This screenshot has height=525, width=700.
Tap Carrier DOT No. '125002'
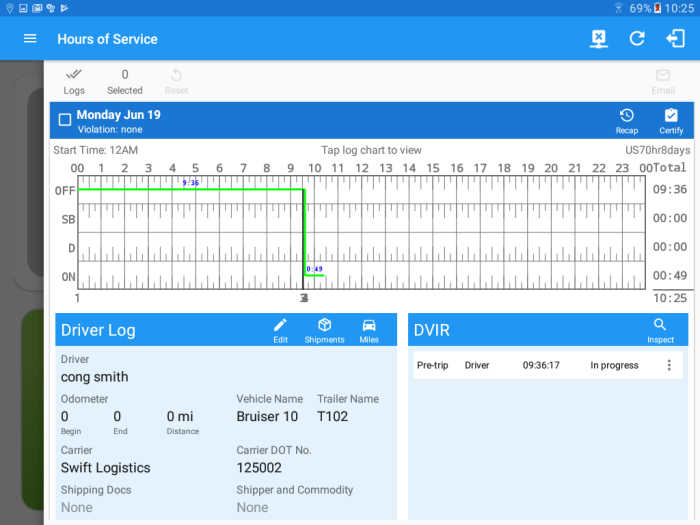(x=259, y=468)
